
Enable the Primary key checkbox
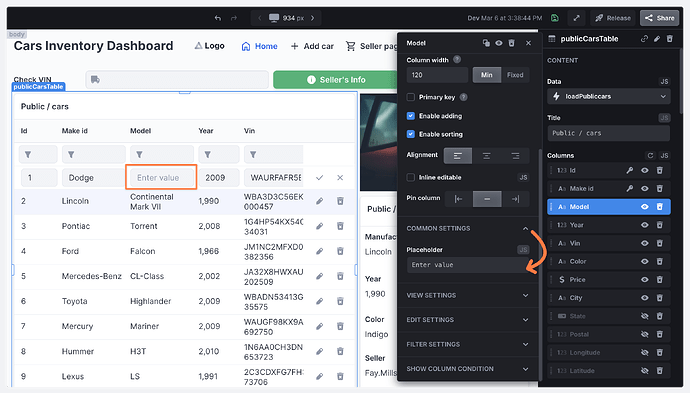(x=411, y=97)
